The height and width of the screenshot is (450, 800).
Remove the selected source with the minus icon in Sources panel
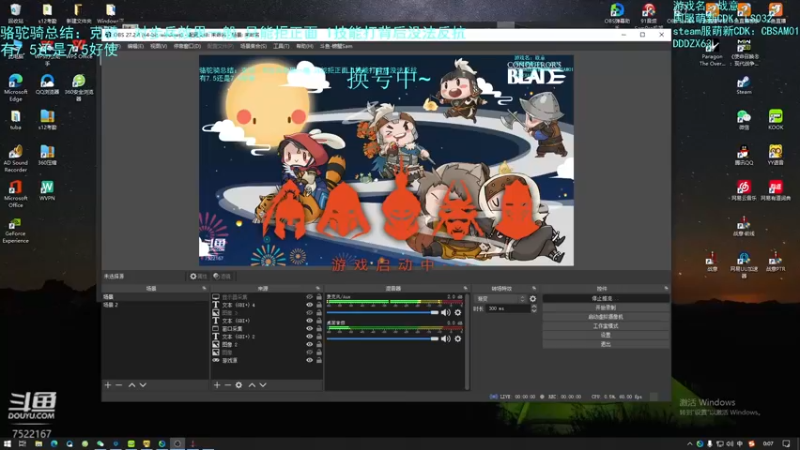point(228,385)
